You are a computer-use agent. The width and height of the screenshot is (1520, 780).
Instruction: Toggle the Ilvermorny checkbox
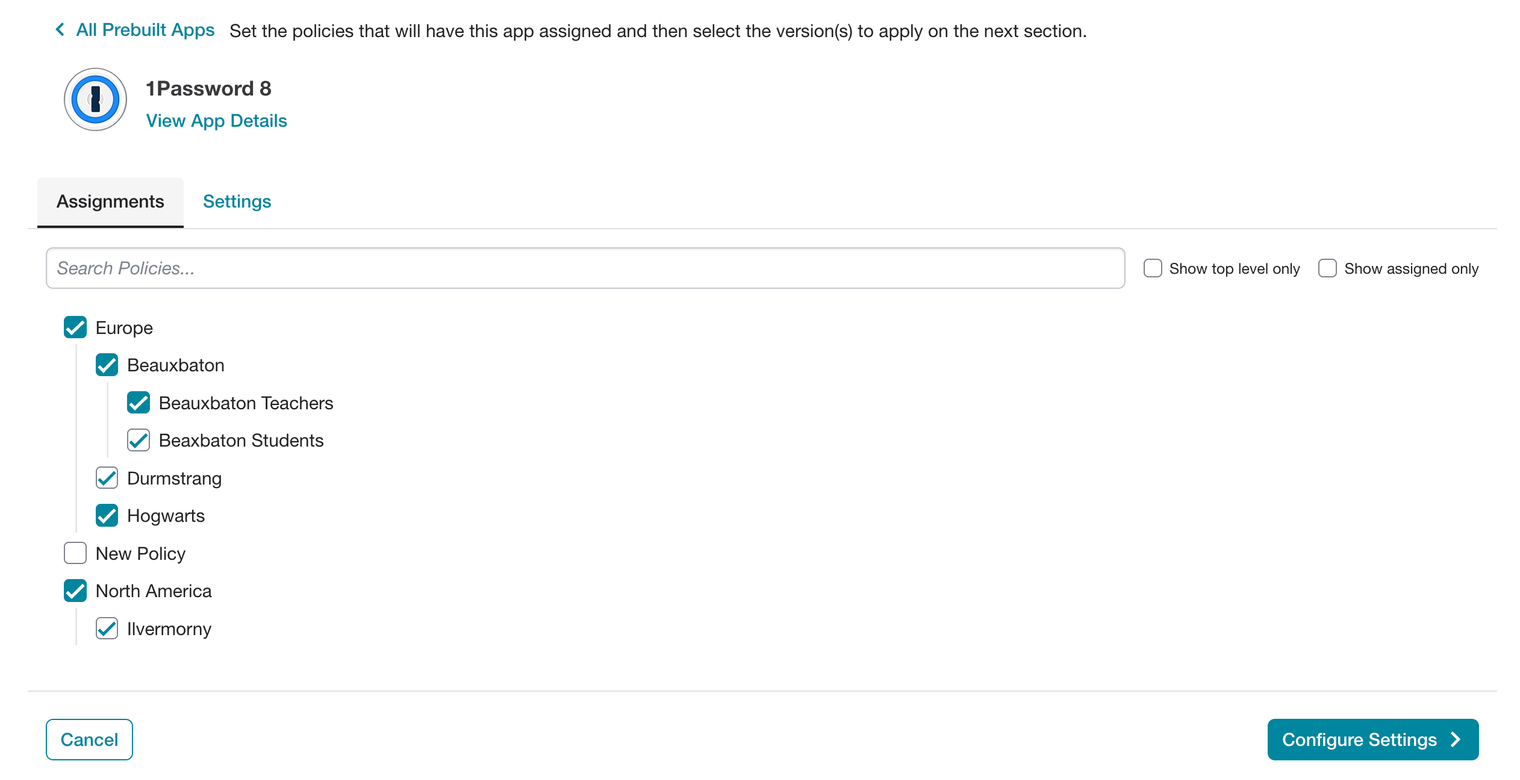tap(107, 629)
